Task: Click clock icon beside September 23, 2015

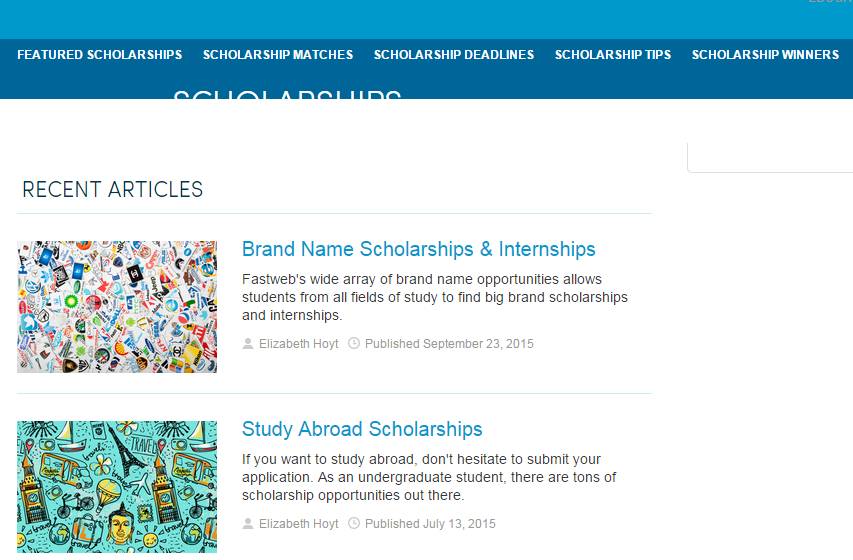Action: (354, 344)
